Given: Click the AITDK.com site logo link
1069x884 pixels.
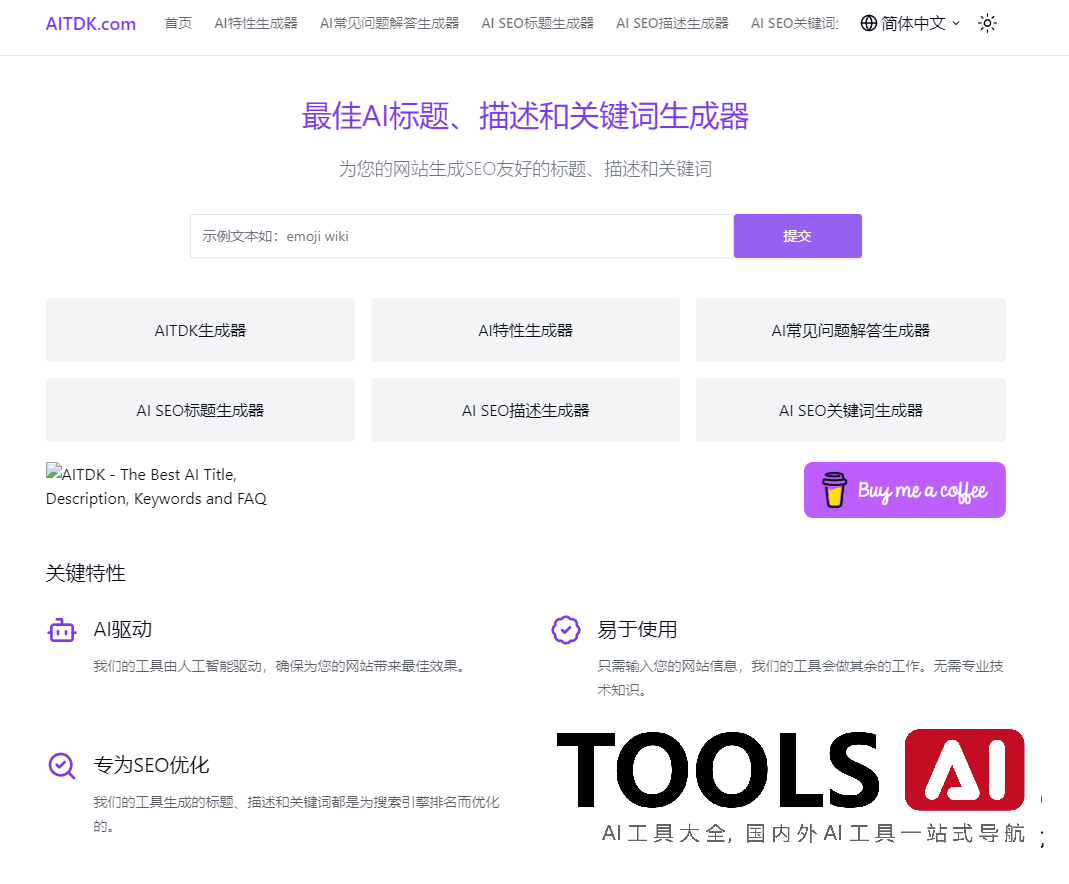Looking at the screenshot, I should point(91,23).
